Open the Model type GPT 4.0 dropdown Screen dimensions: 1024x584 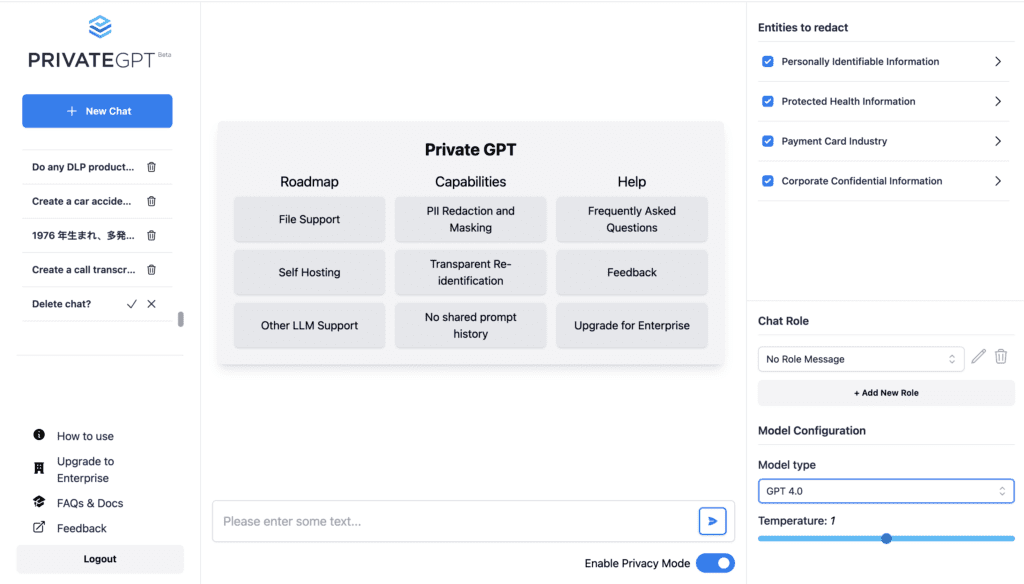click(x=886, y=491)
